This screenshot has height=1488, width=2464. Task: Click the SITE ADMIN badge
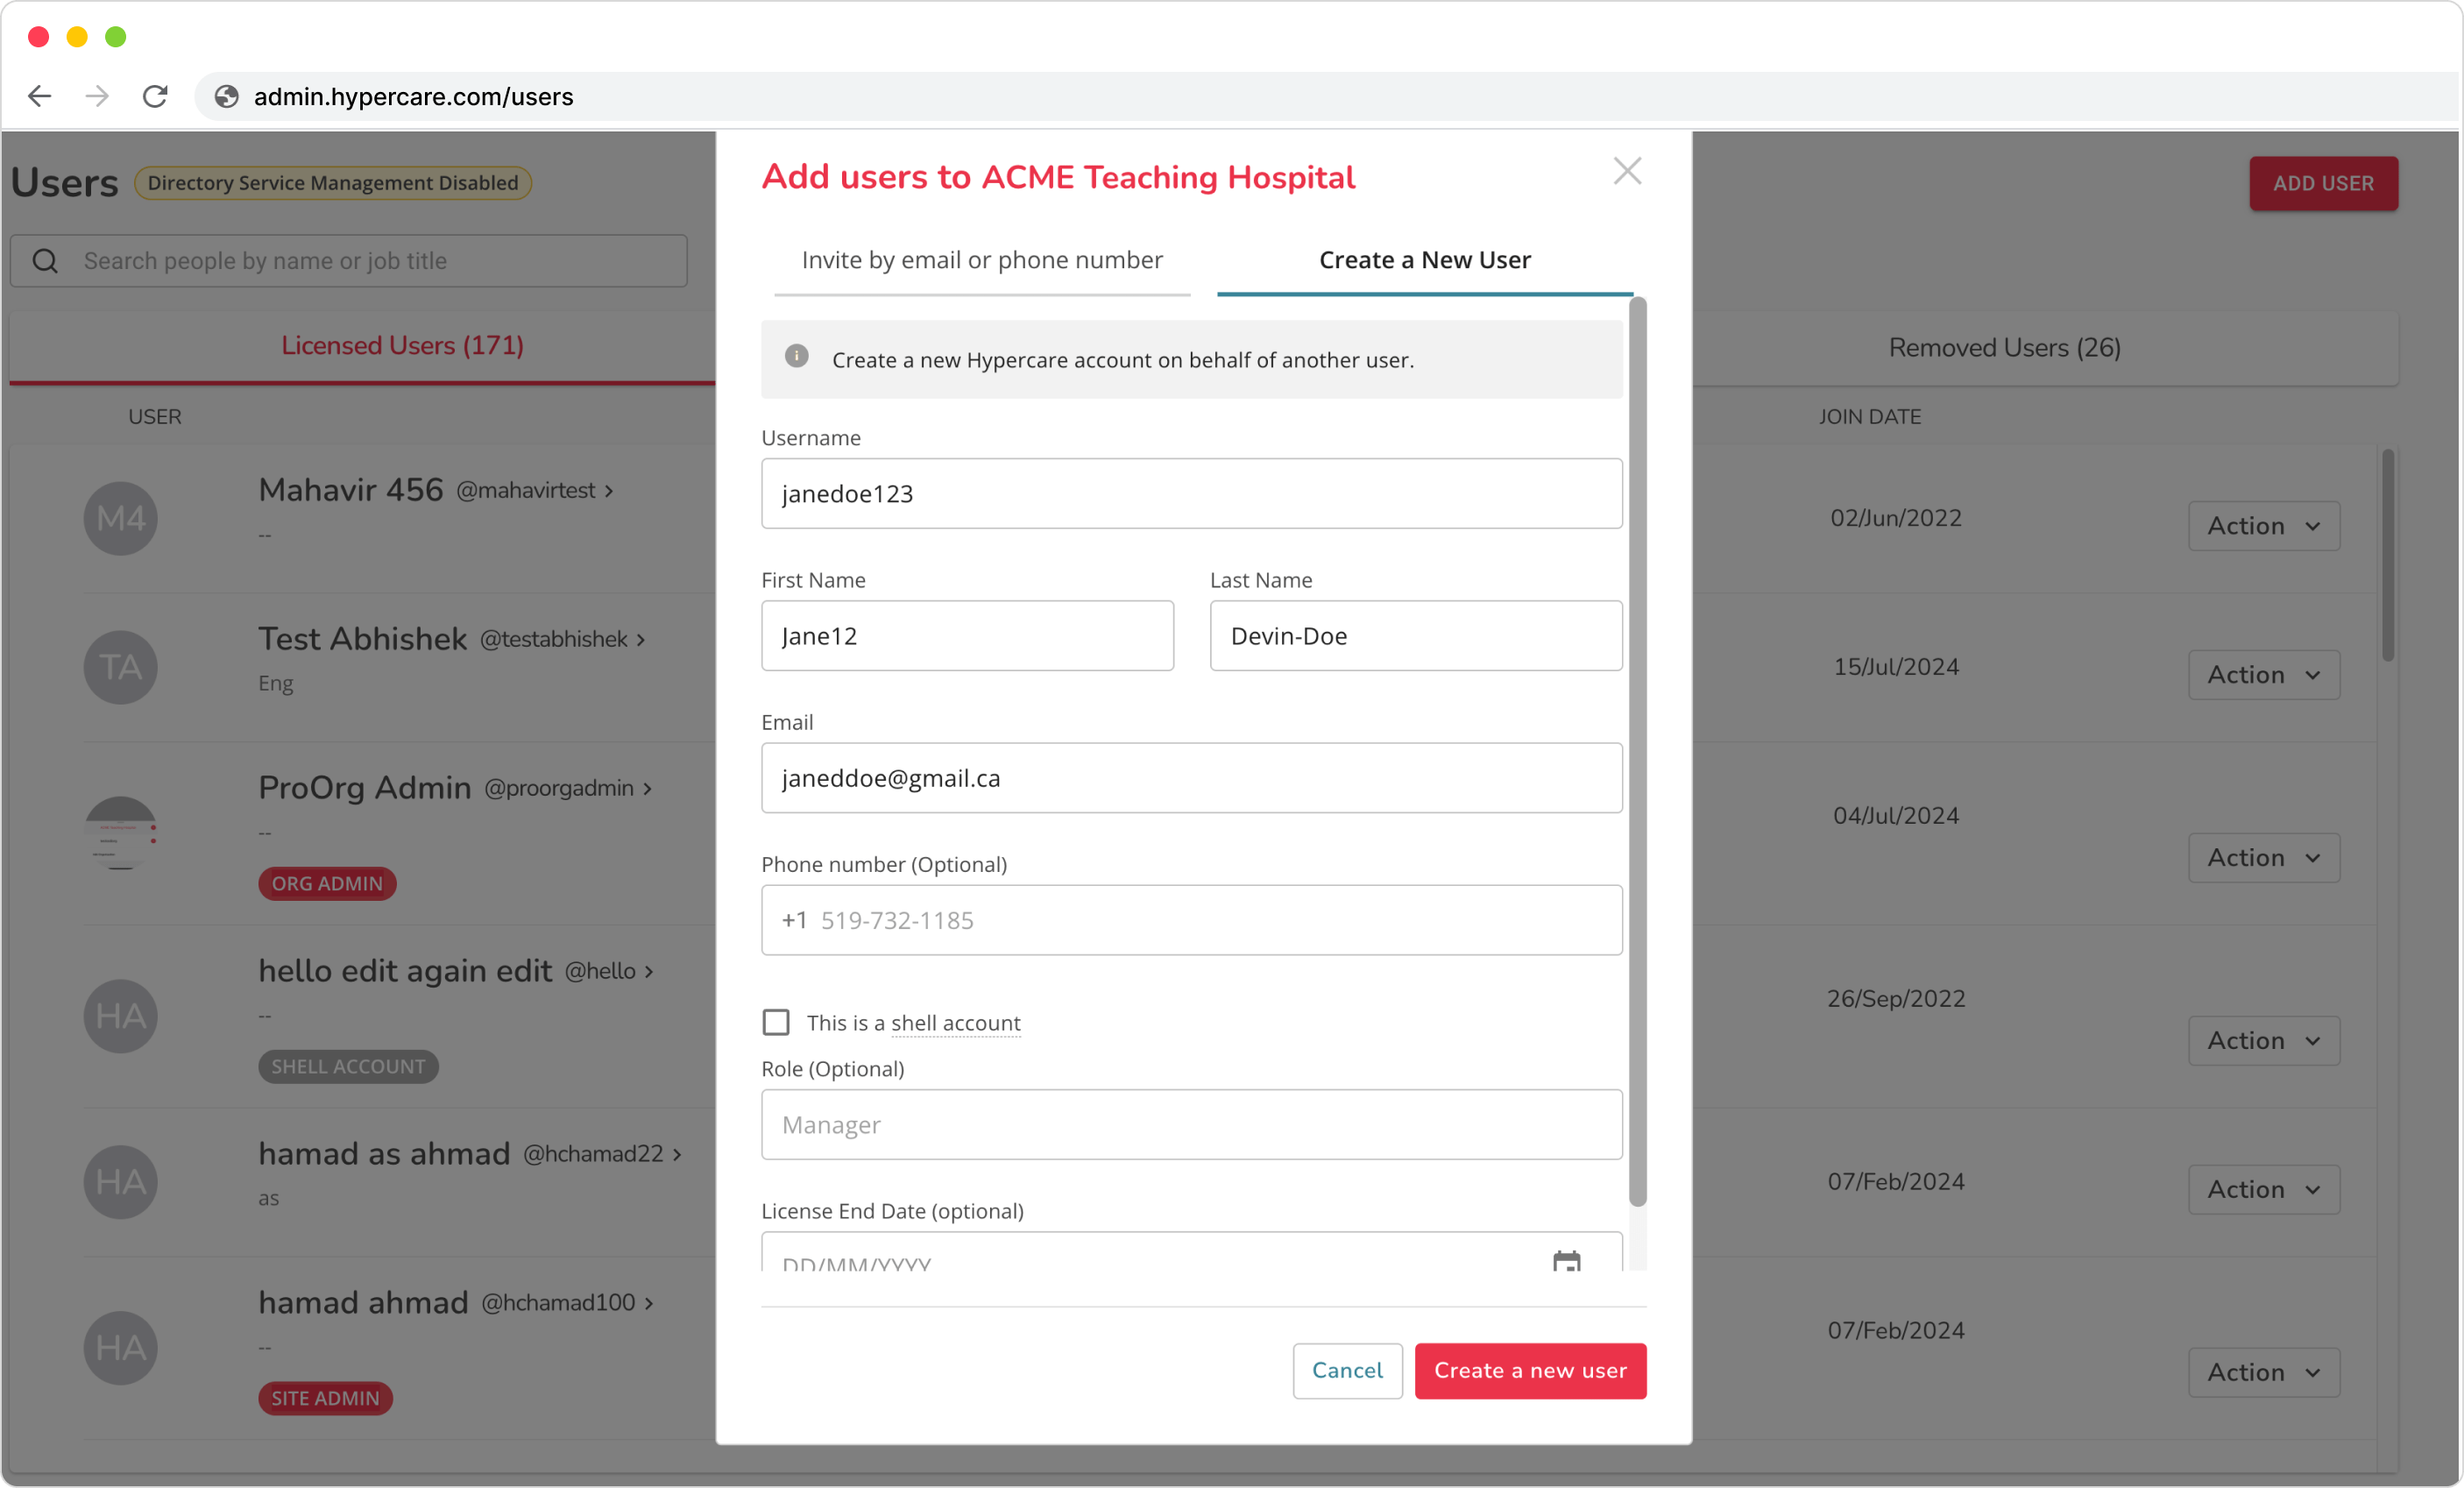[x=325, y=1399]
